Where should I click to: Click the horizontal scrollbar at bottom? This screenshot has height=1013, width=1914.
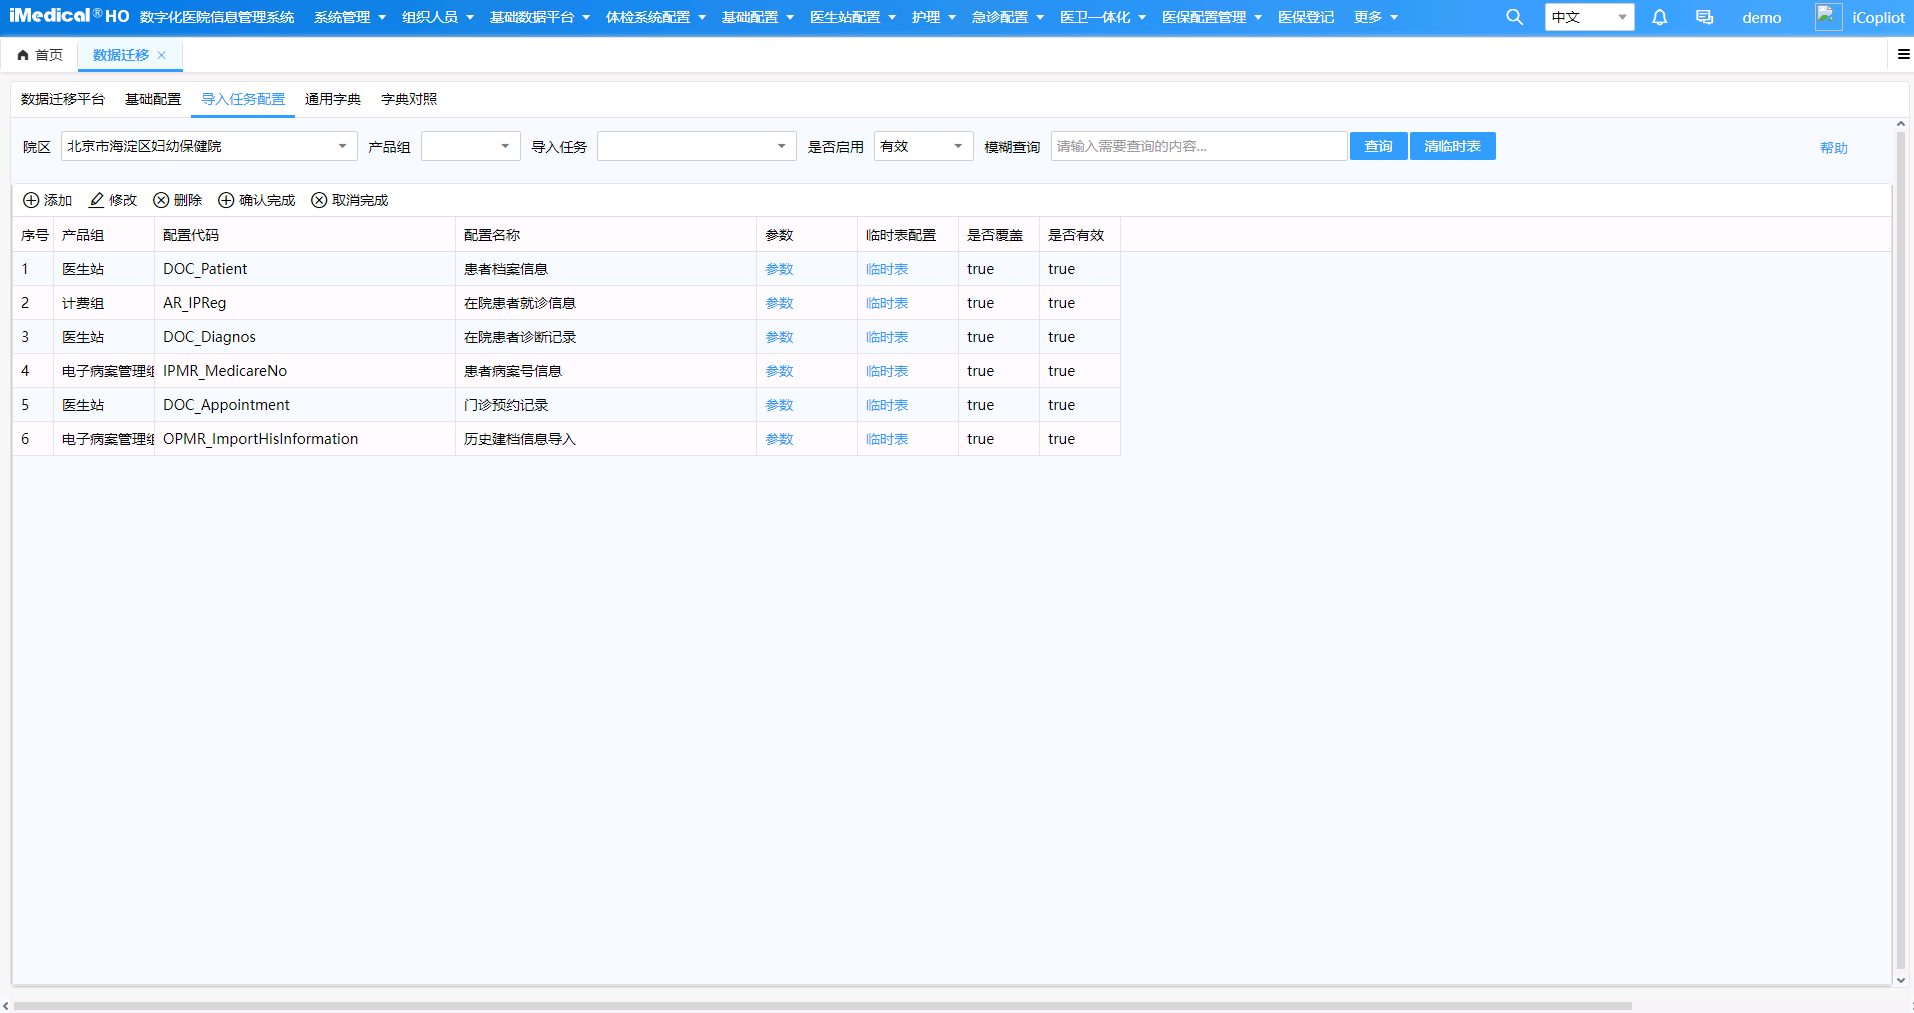click(822, 1005)
